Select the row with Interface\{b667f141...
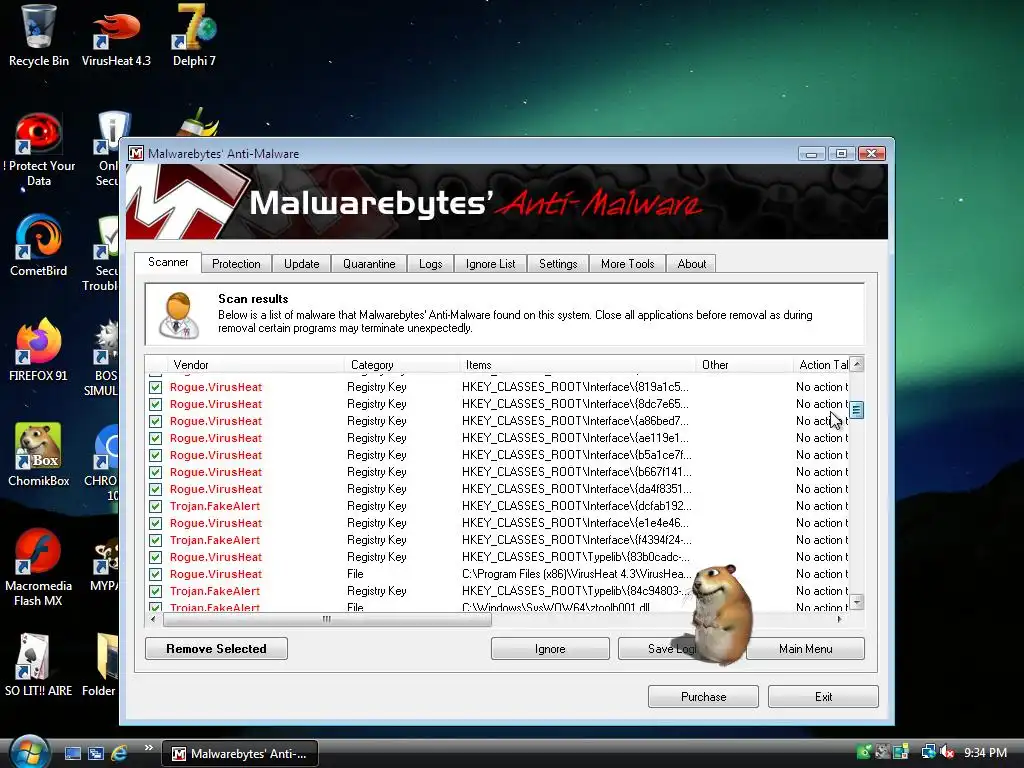 (496, 472)
